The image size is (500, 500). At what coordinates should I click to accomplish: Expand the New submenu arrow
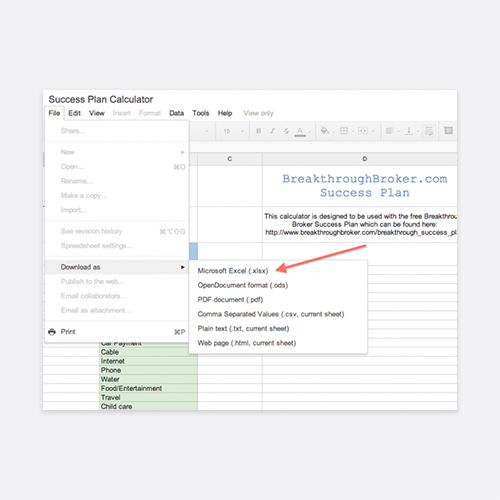point(183,152)
